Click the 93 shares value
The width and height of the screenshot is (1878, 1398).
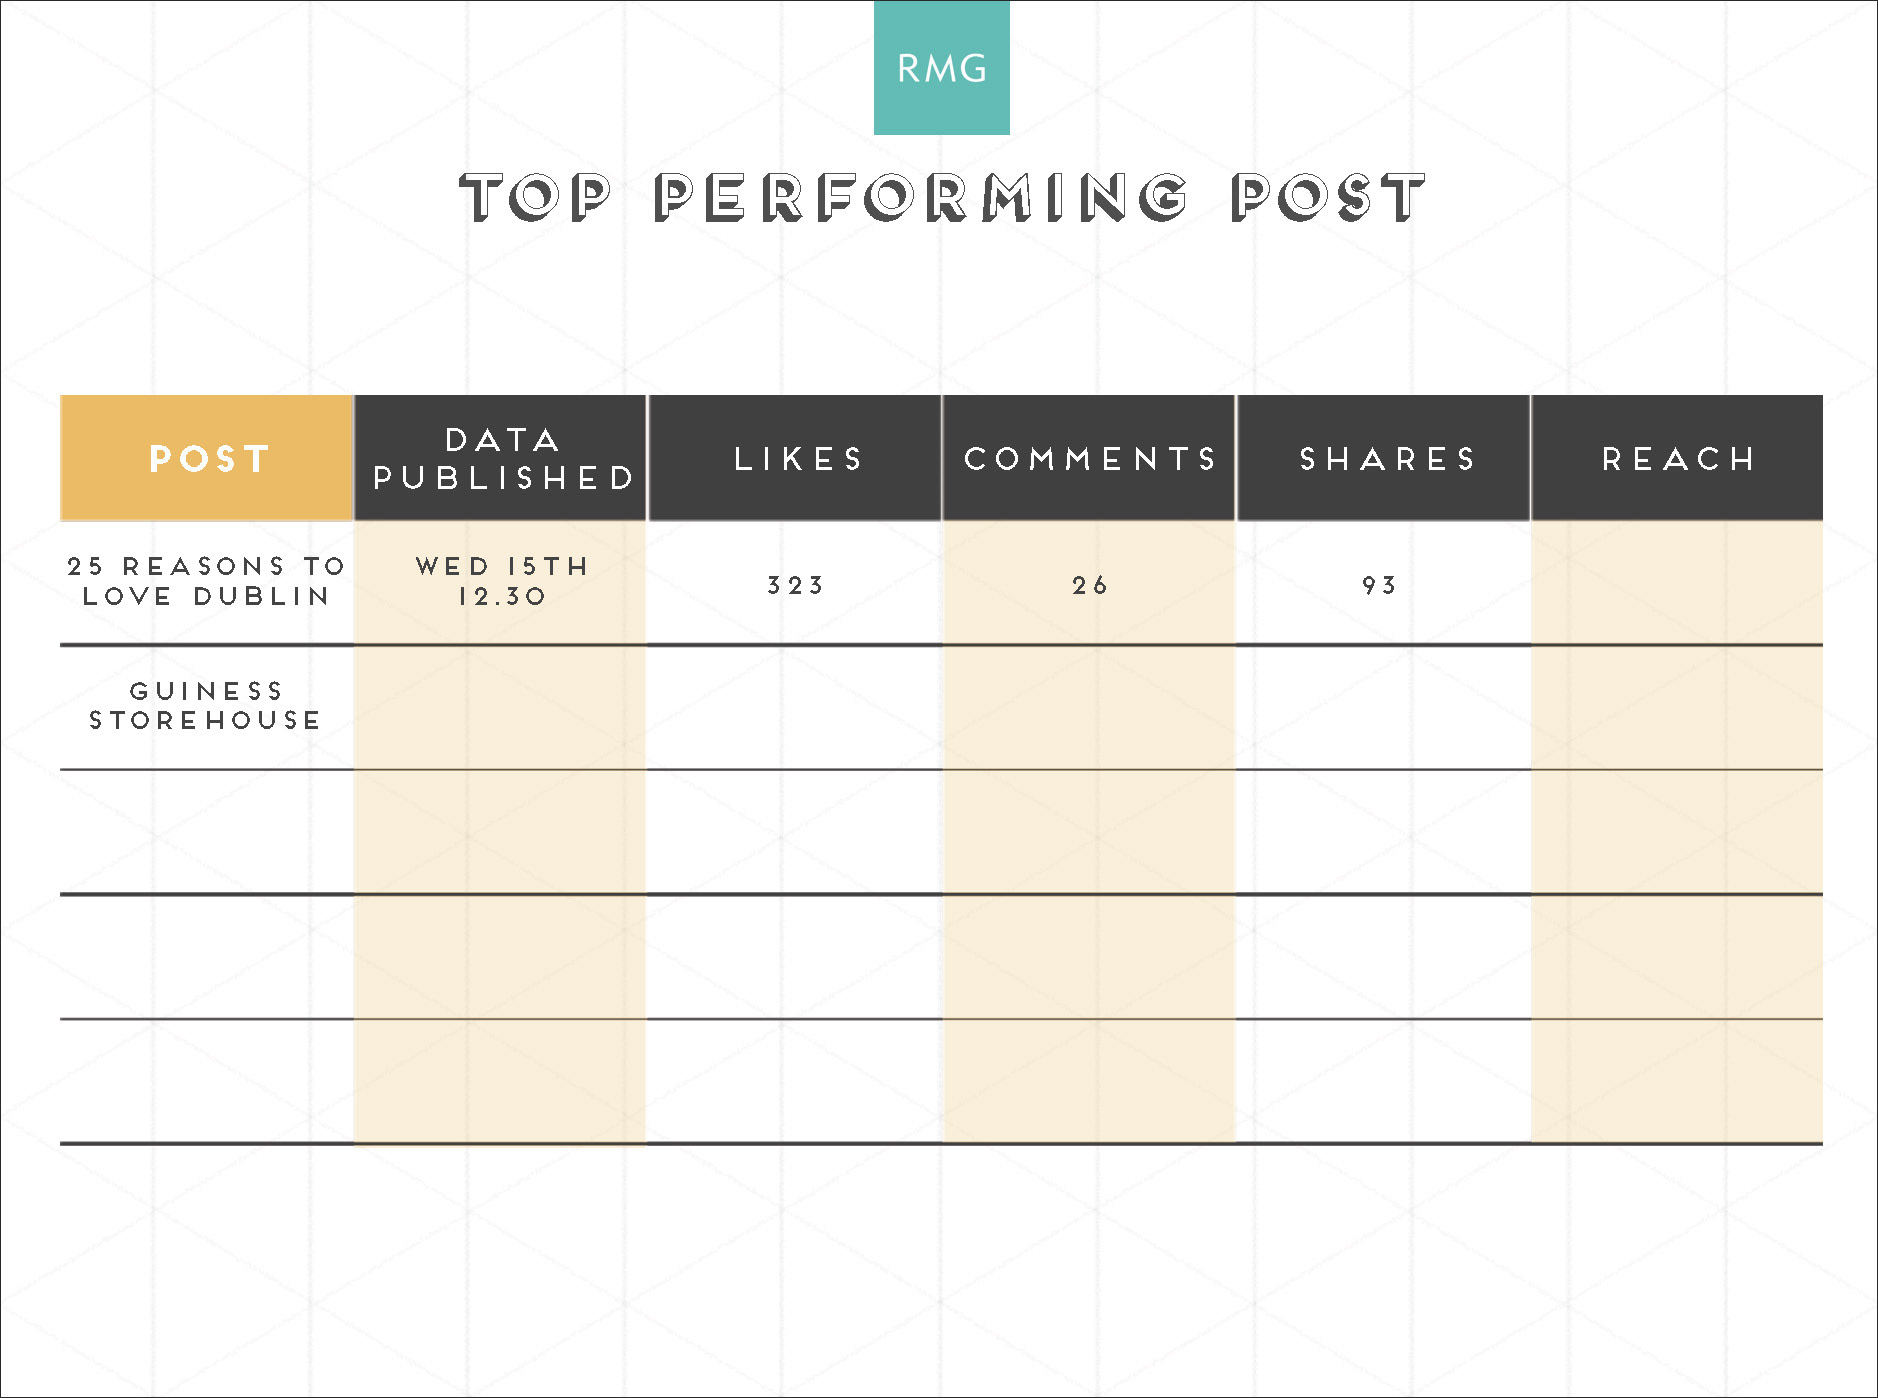[1379, 585]
